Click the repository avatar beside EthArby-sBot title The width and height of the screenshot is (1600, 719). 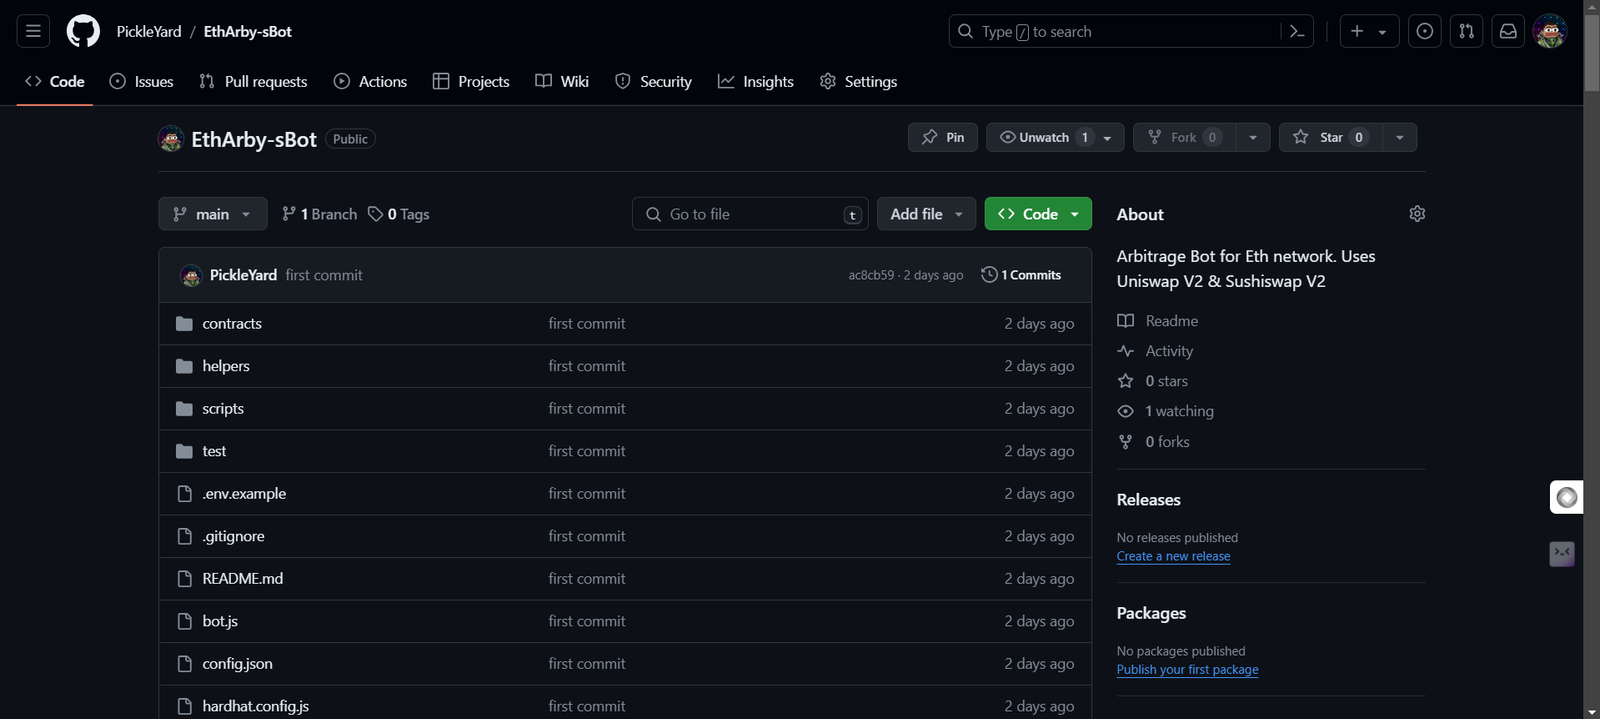coord(171,139)
